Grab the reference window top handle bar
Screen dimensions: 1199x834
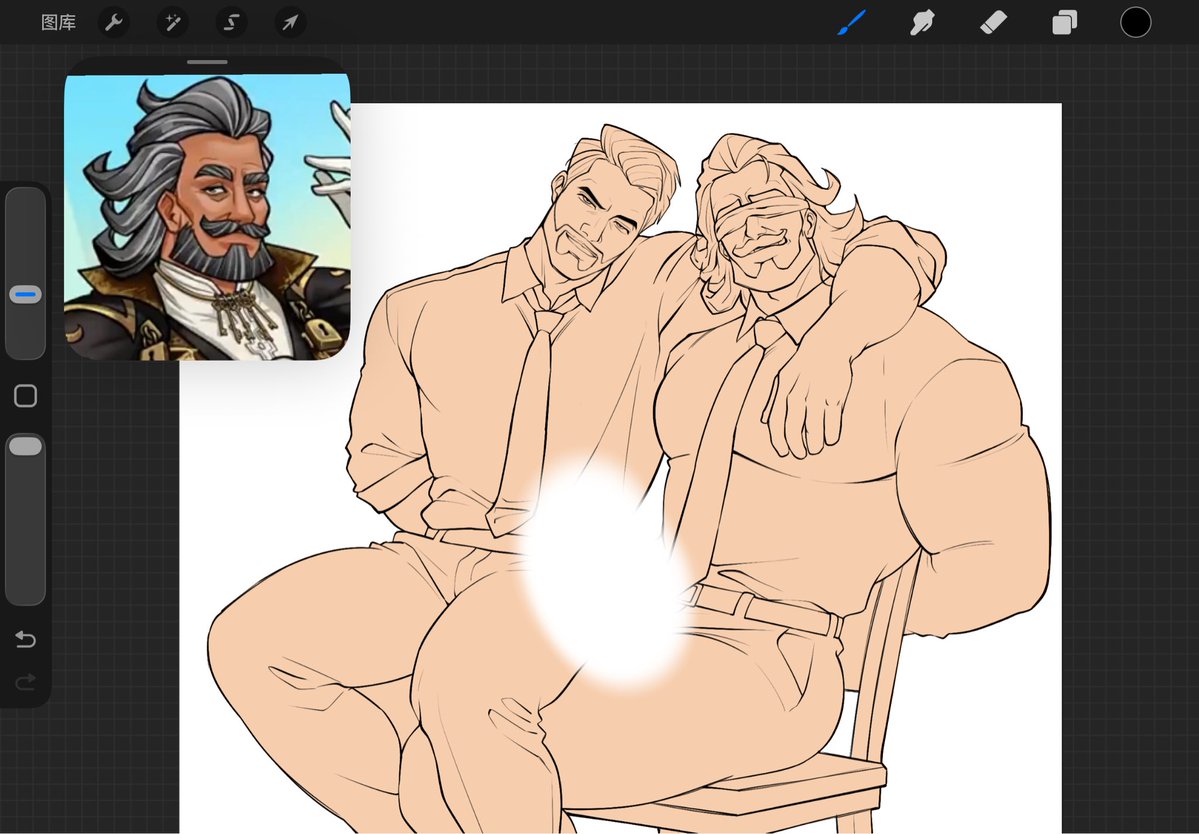tap(207, 62)
